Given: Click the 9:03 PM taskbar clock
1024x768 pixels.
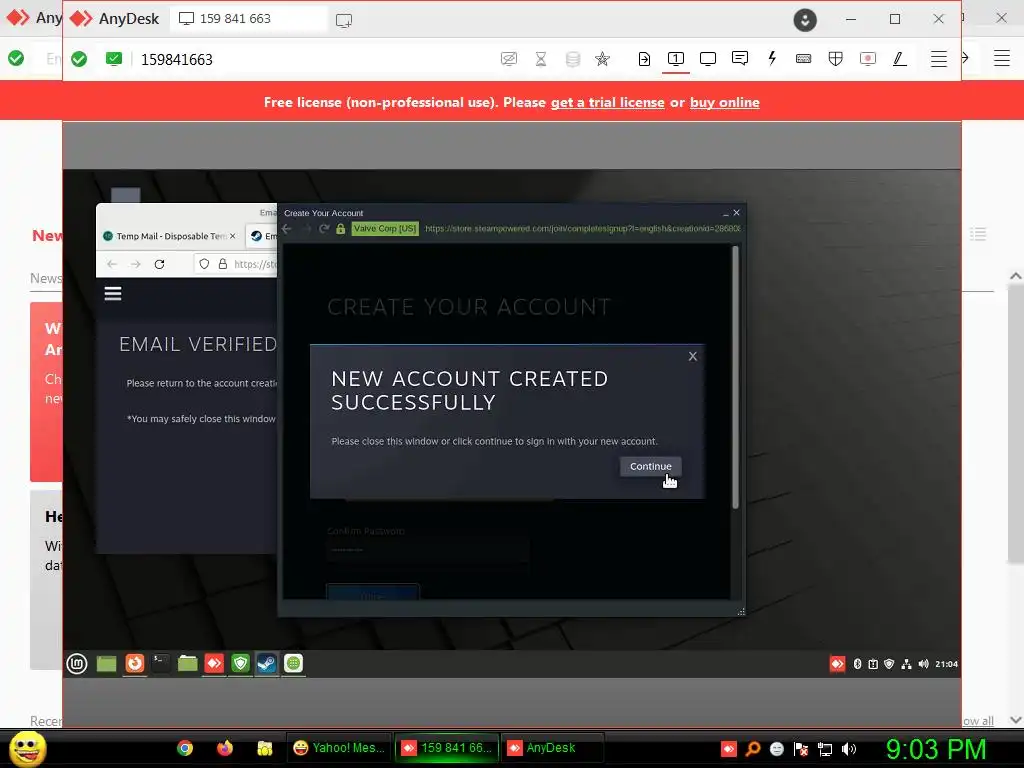Looking at the screenshot, I should click(936, 750).
